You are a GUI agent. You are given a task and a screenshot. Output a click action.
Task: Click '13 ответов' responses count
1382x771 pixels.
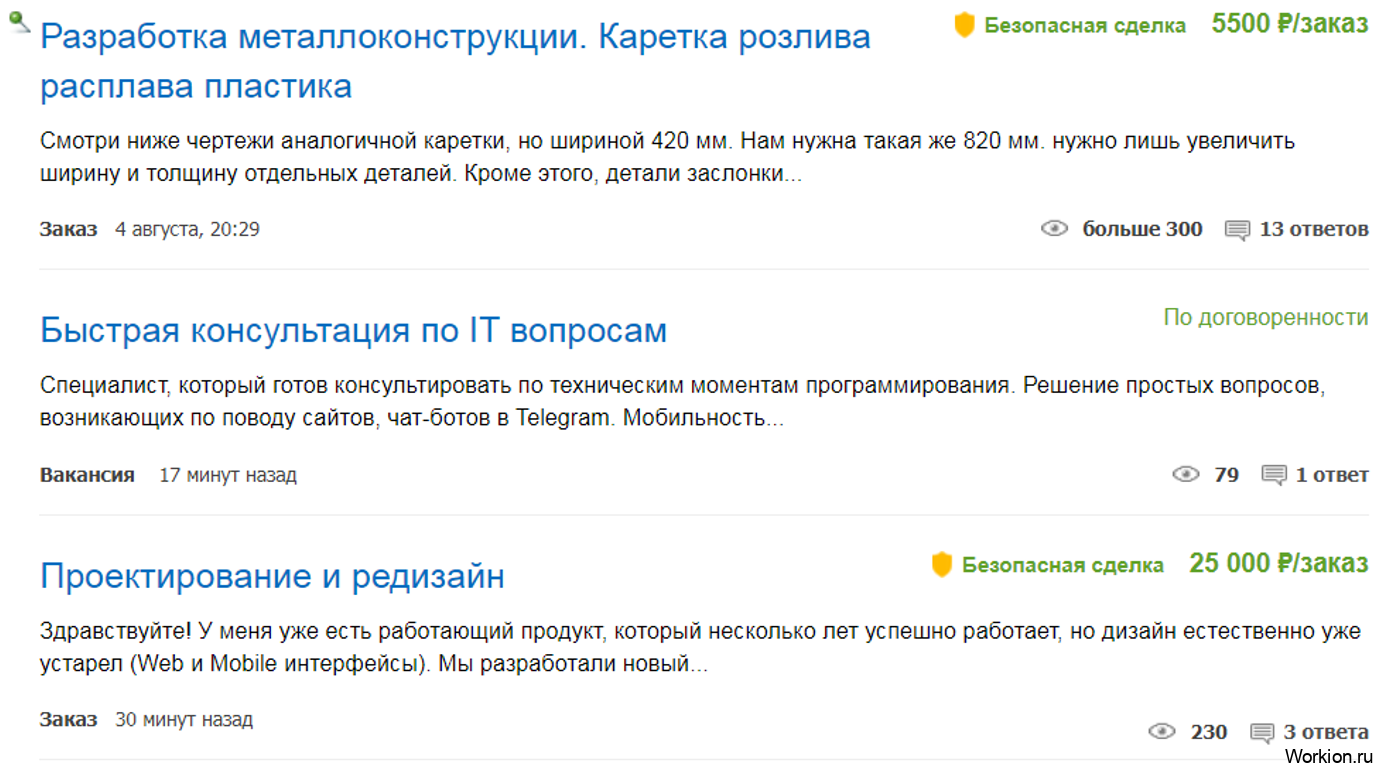click(1313, 229)
